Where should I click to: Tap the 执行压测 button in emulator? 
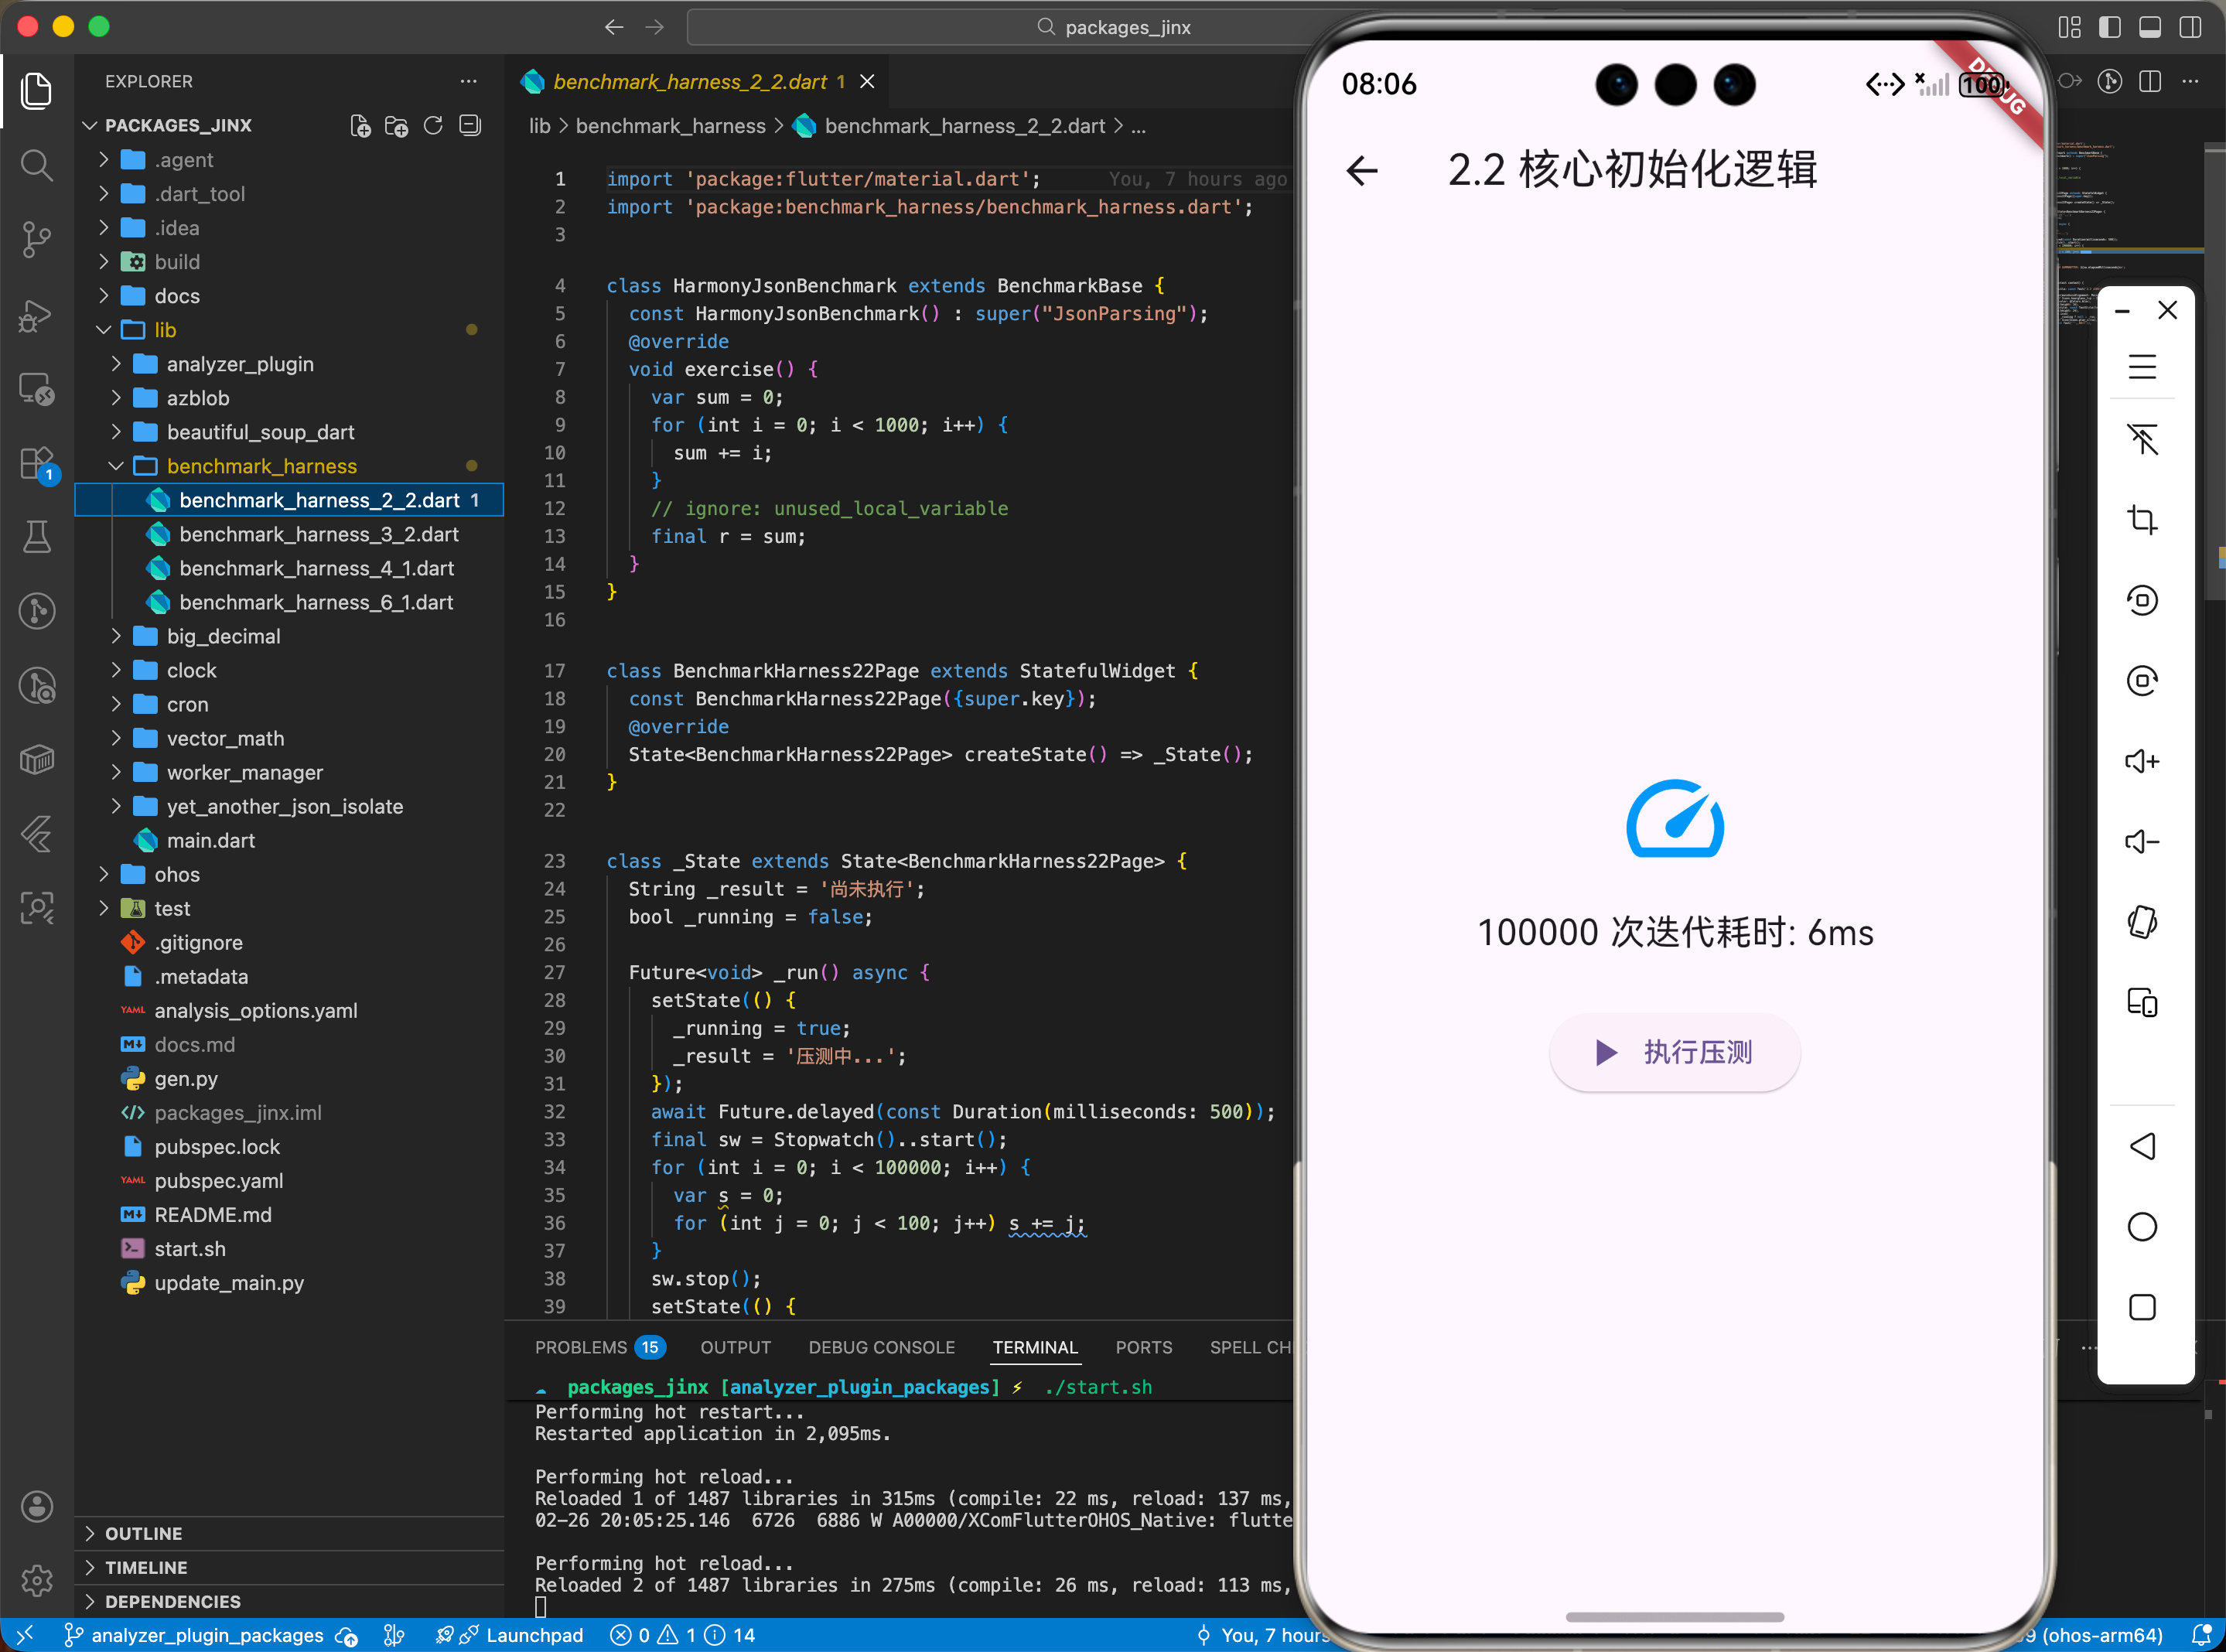point(1674,1052)
